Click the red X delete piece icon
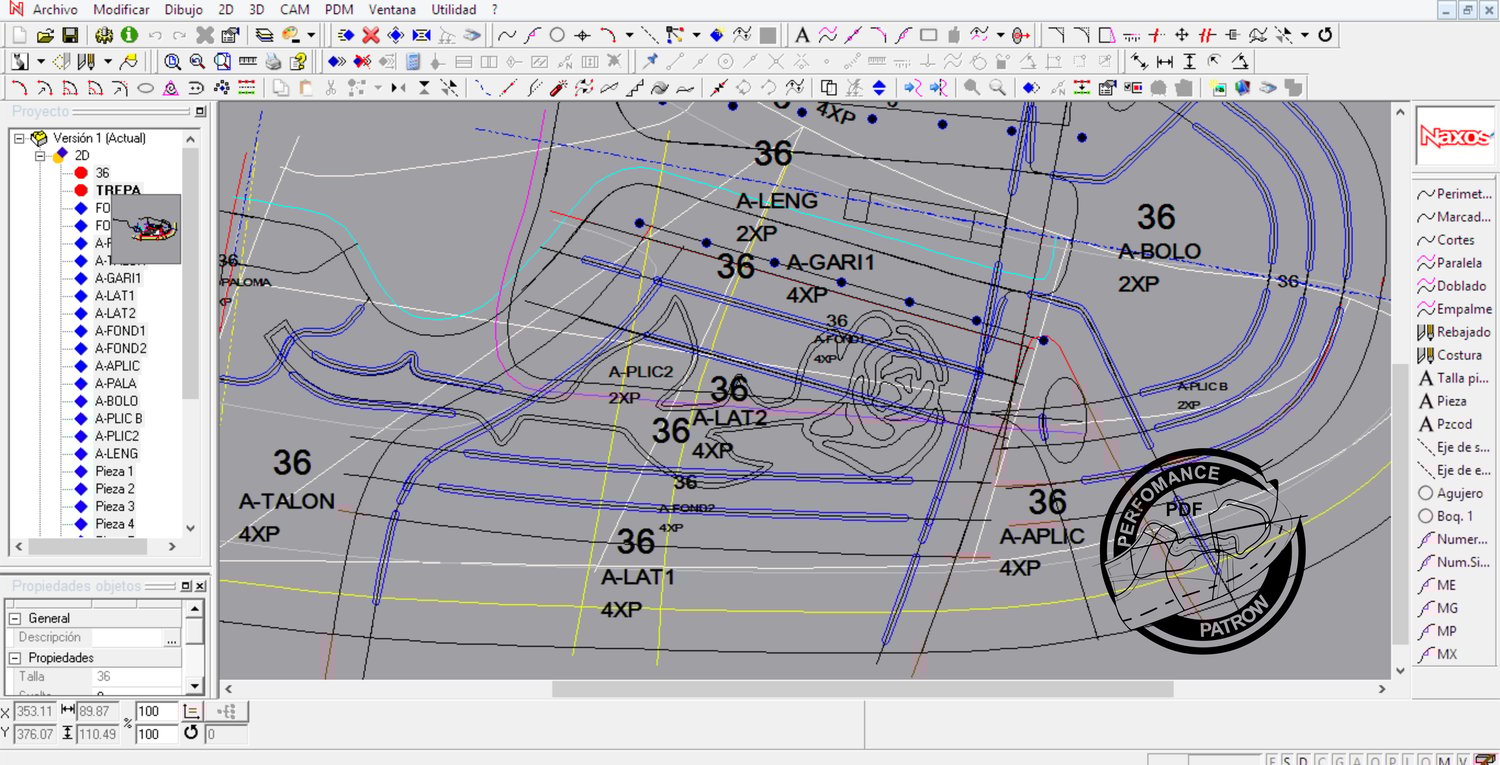Image resolution: width=1500 pixels, height=765 pixels. tap(370, 35)
